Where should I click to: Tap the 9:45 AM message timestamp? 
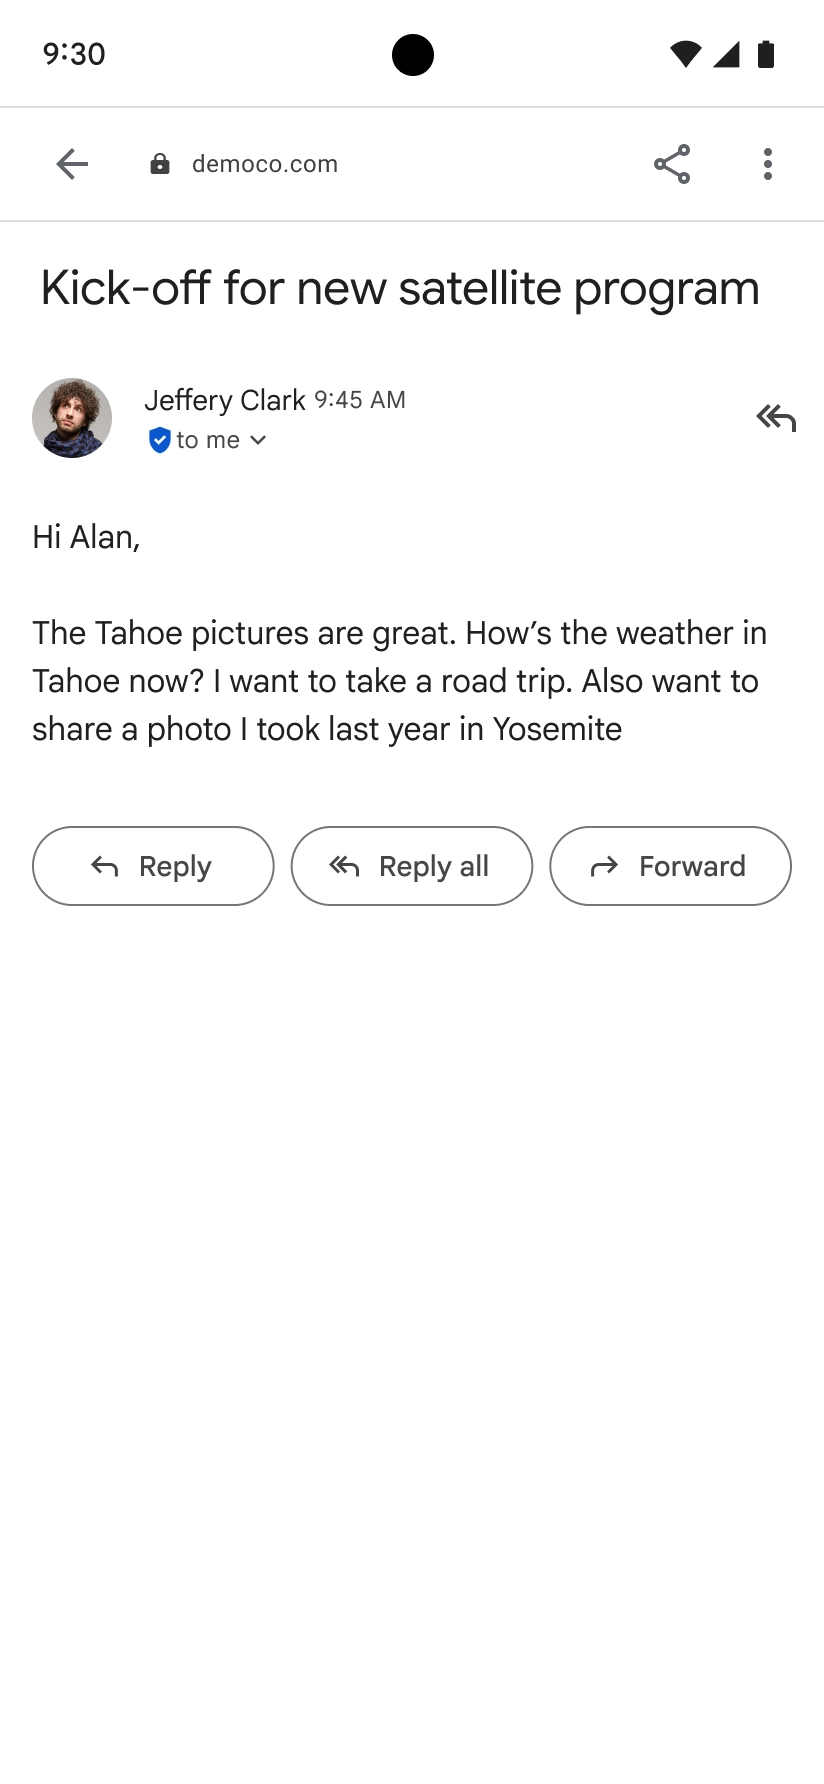click(x=360, y=400)
